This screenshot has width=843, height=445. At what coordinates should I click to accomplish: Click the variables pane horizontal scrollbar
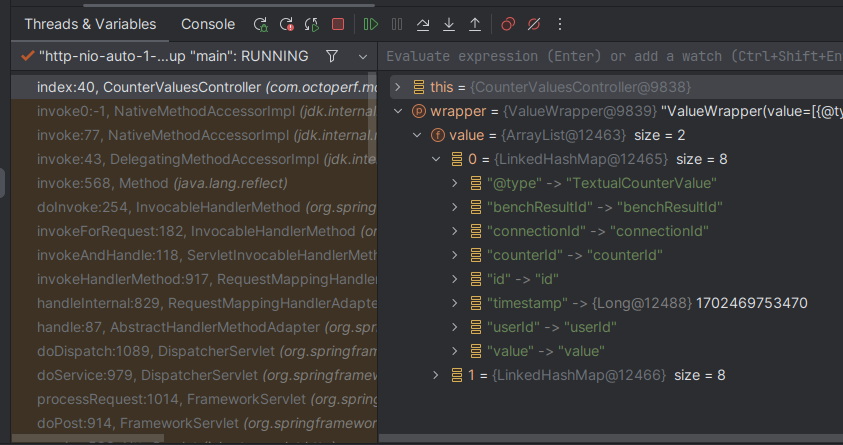pos(611,439)
